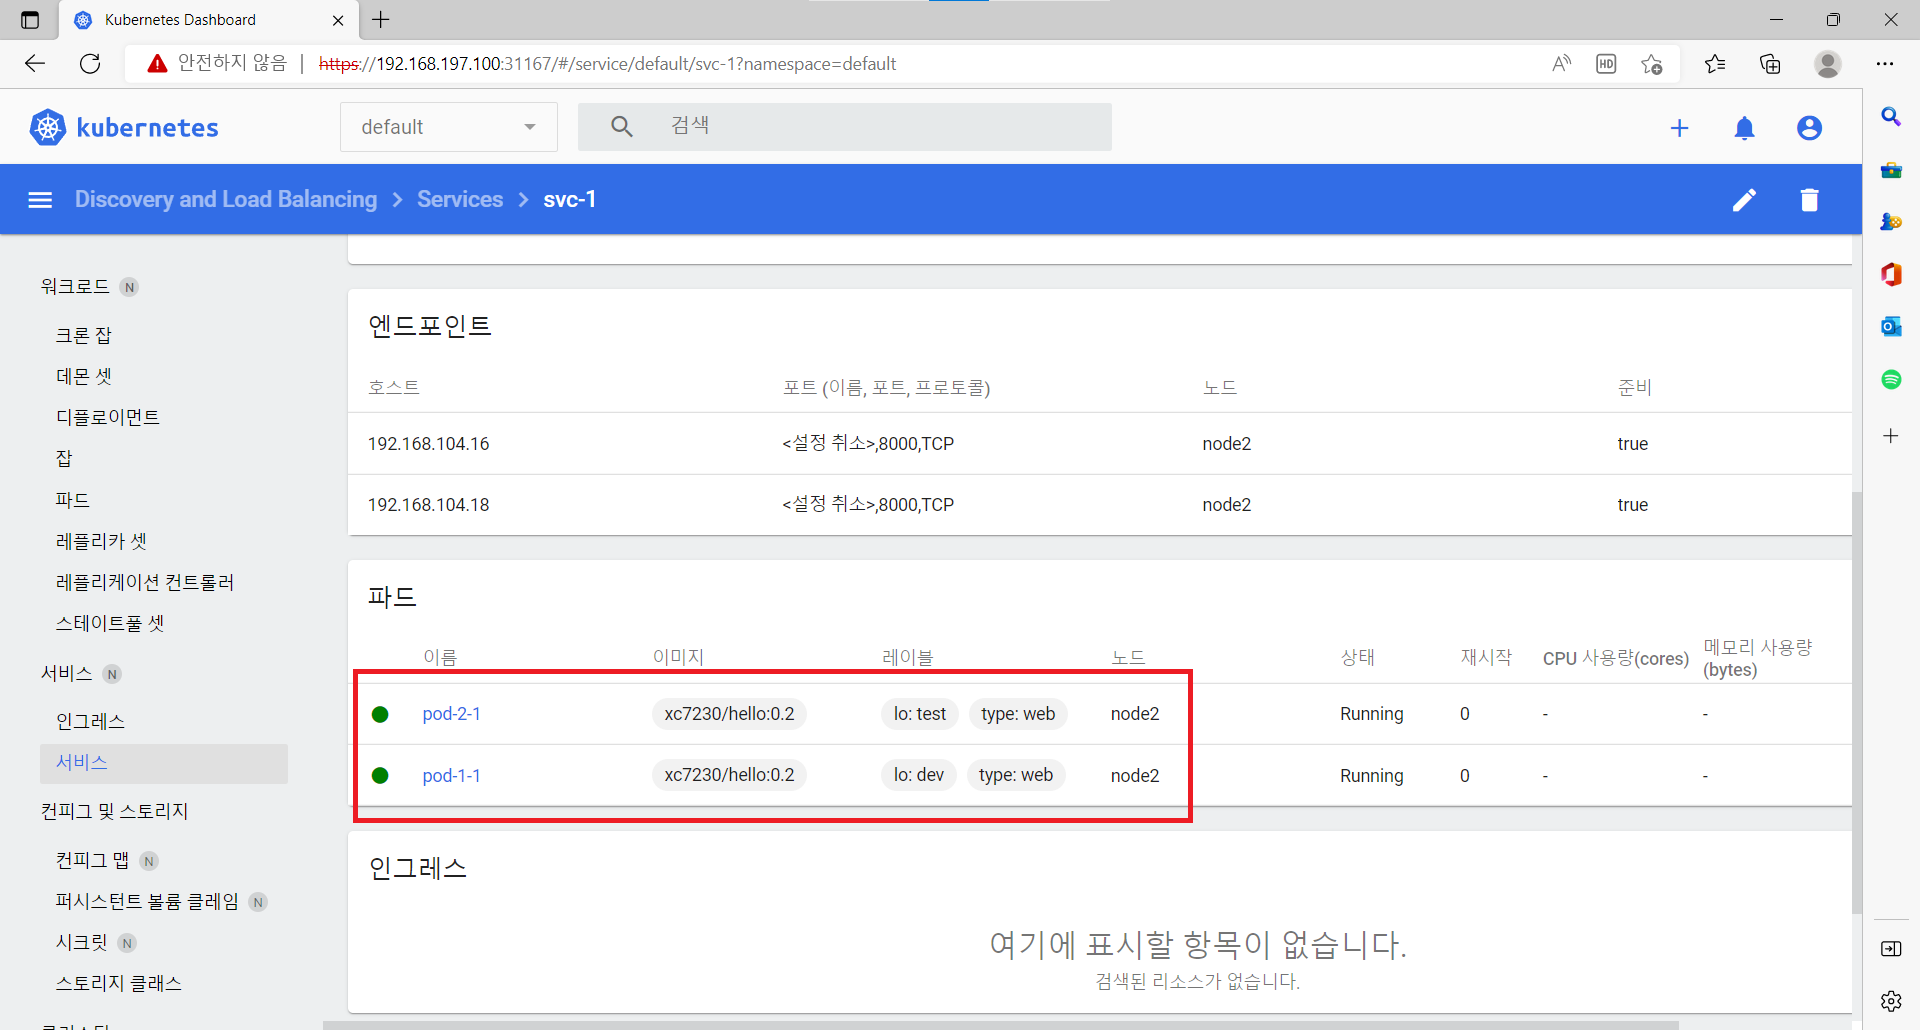The image size is (1920, 1030).
Task: Open the pod-2-1 link
Action: point(451,714)
